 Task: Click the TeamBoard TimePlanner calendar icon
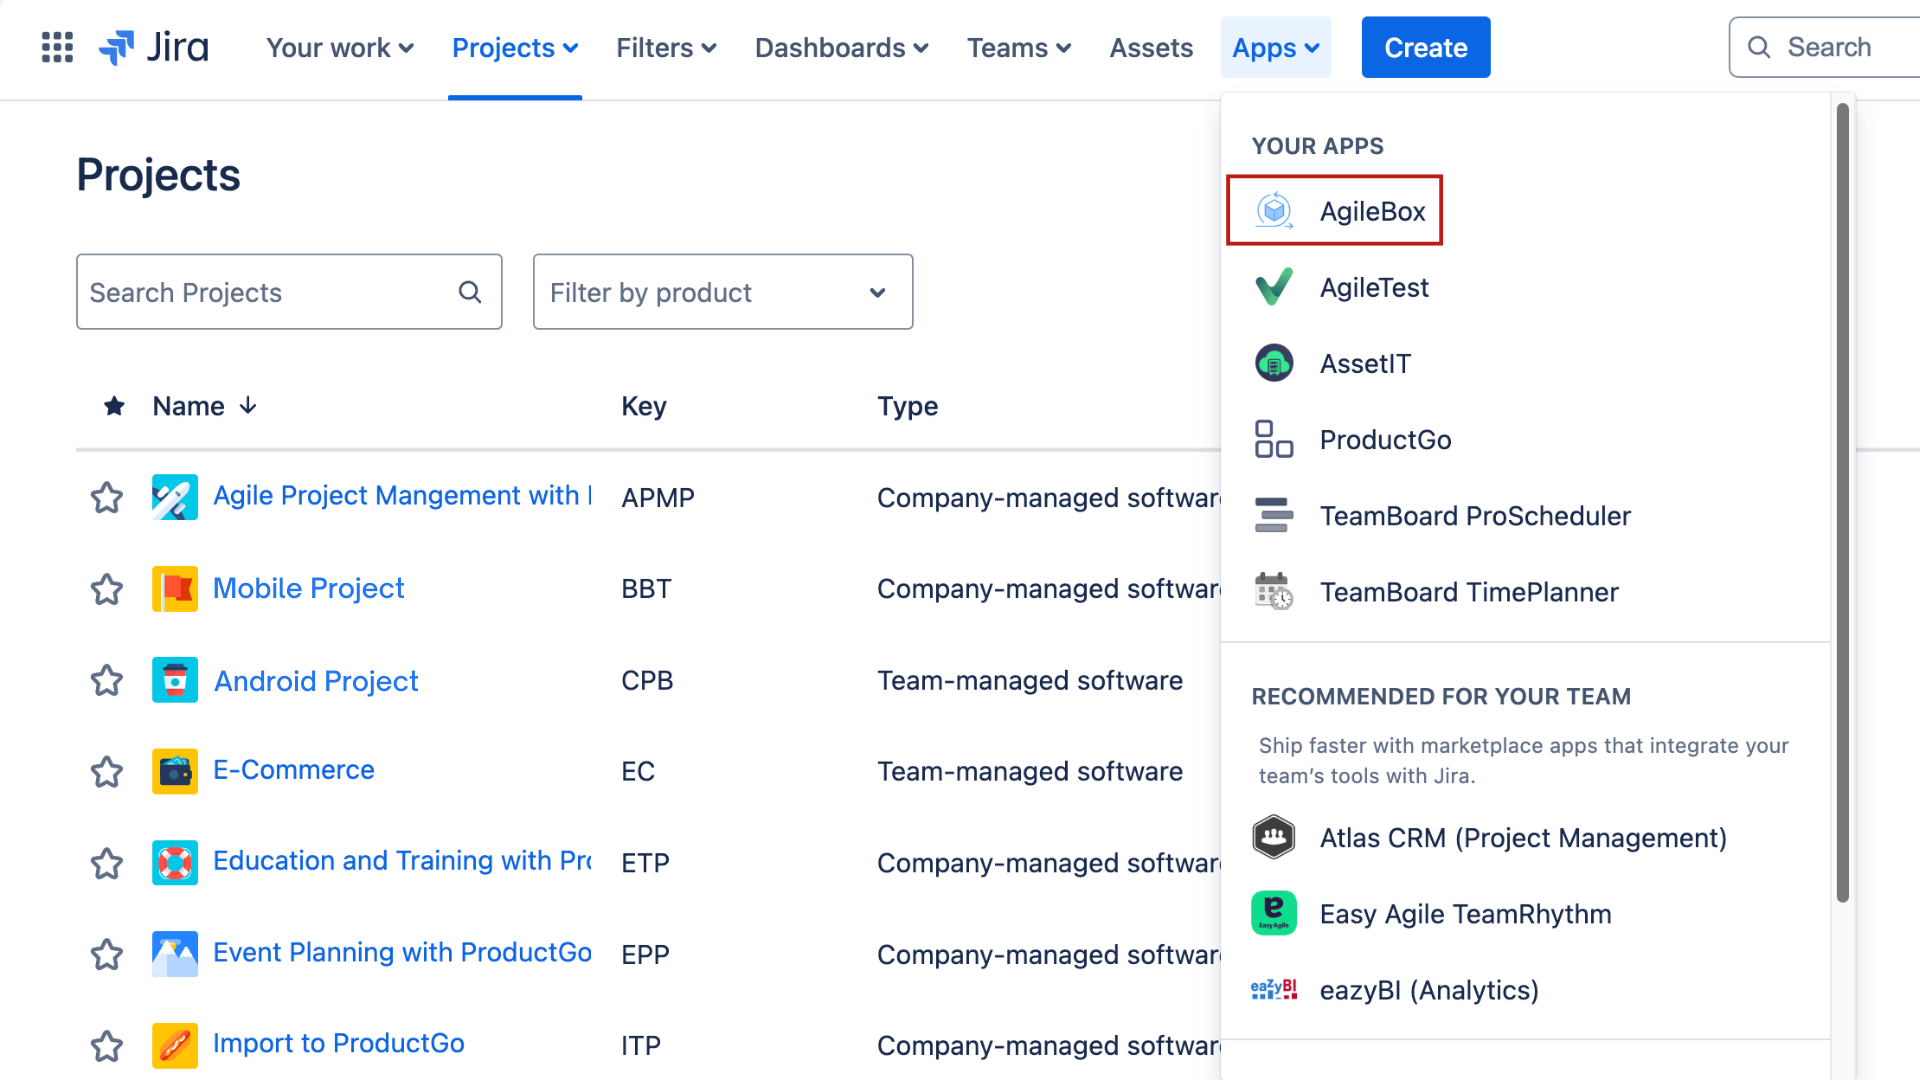tap(1274, 591)
